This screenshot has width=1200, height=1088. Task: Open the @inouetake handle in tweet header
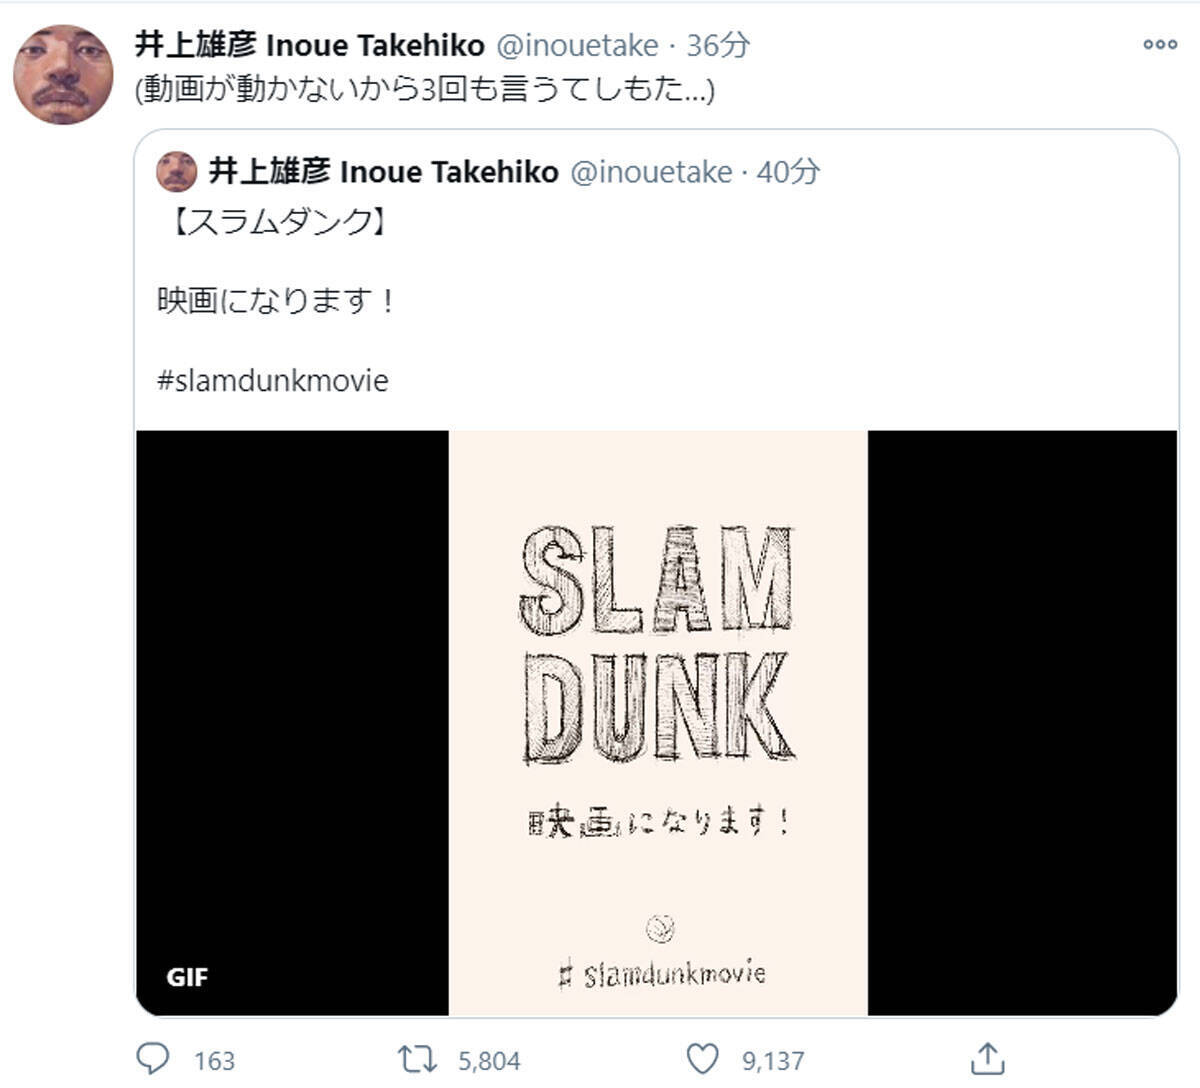577,45
